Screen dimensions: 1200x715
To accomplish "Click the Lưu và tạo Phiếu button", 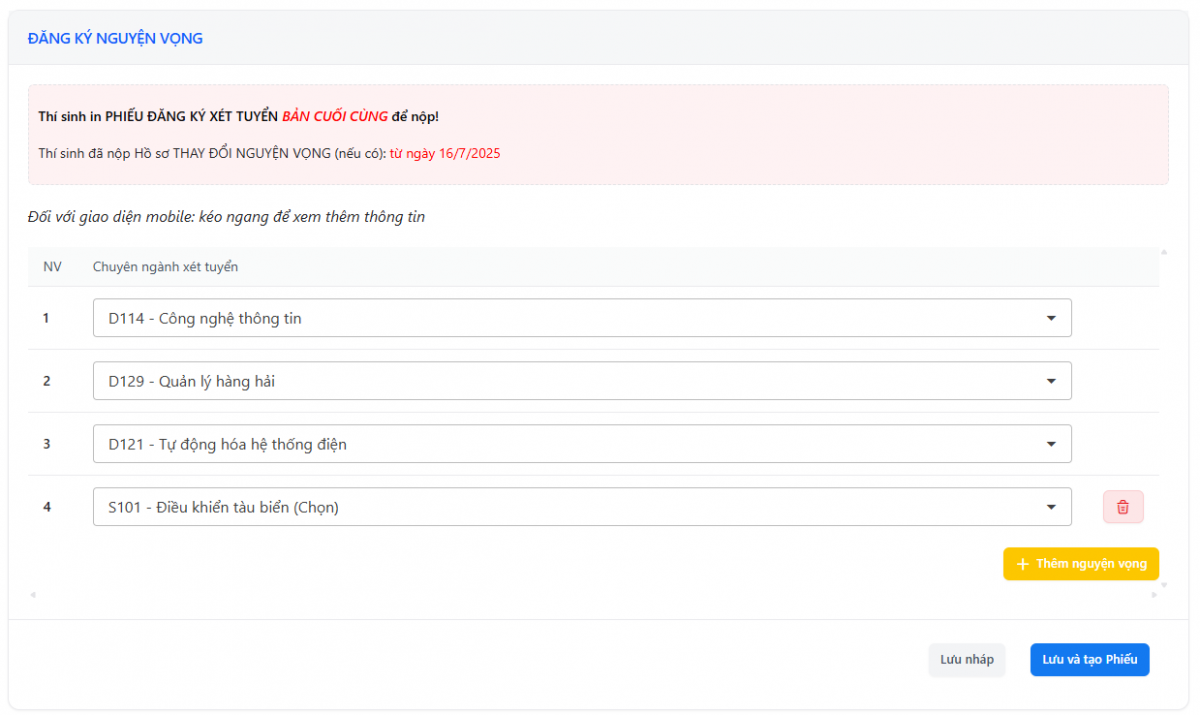I will pyautogui.click(x=1090, y=660).
